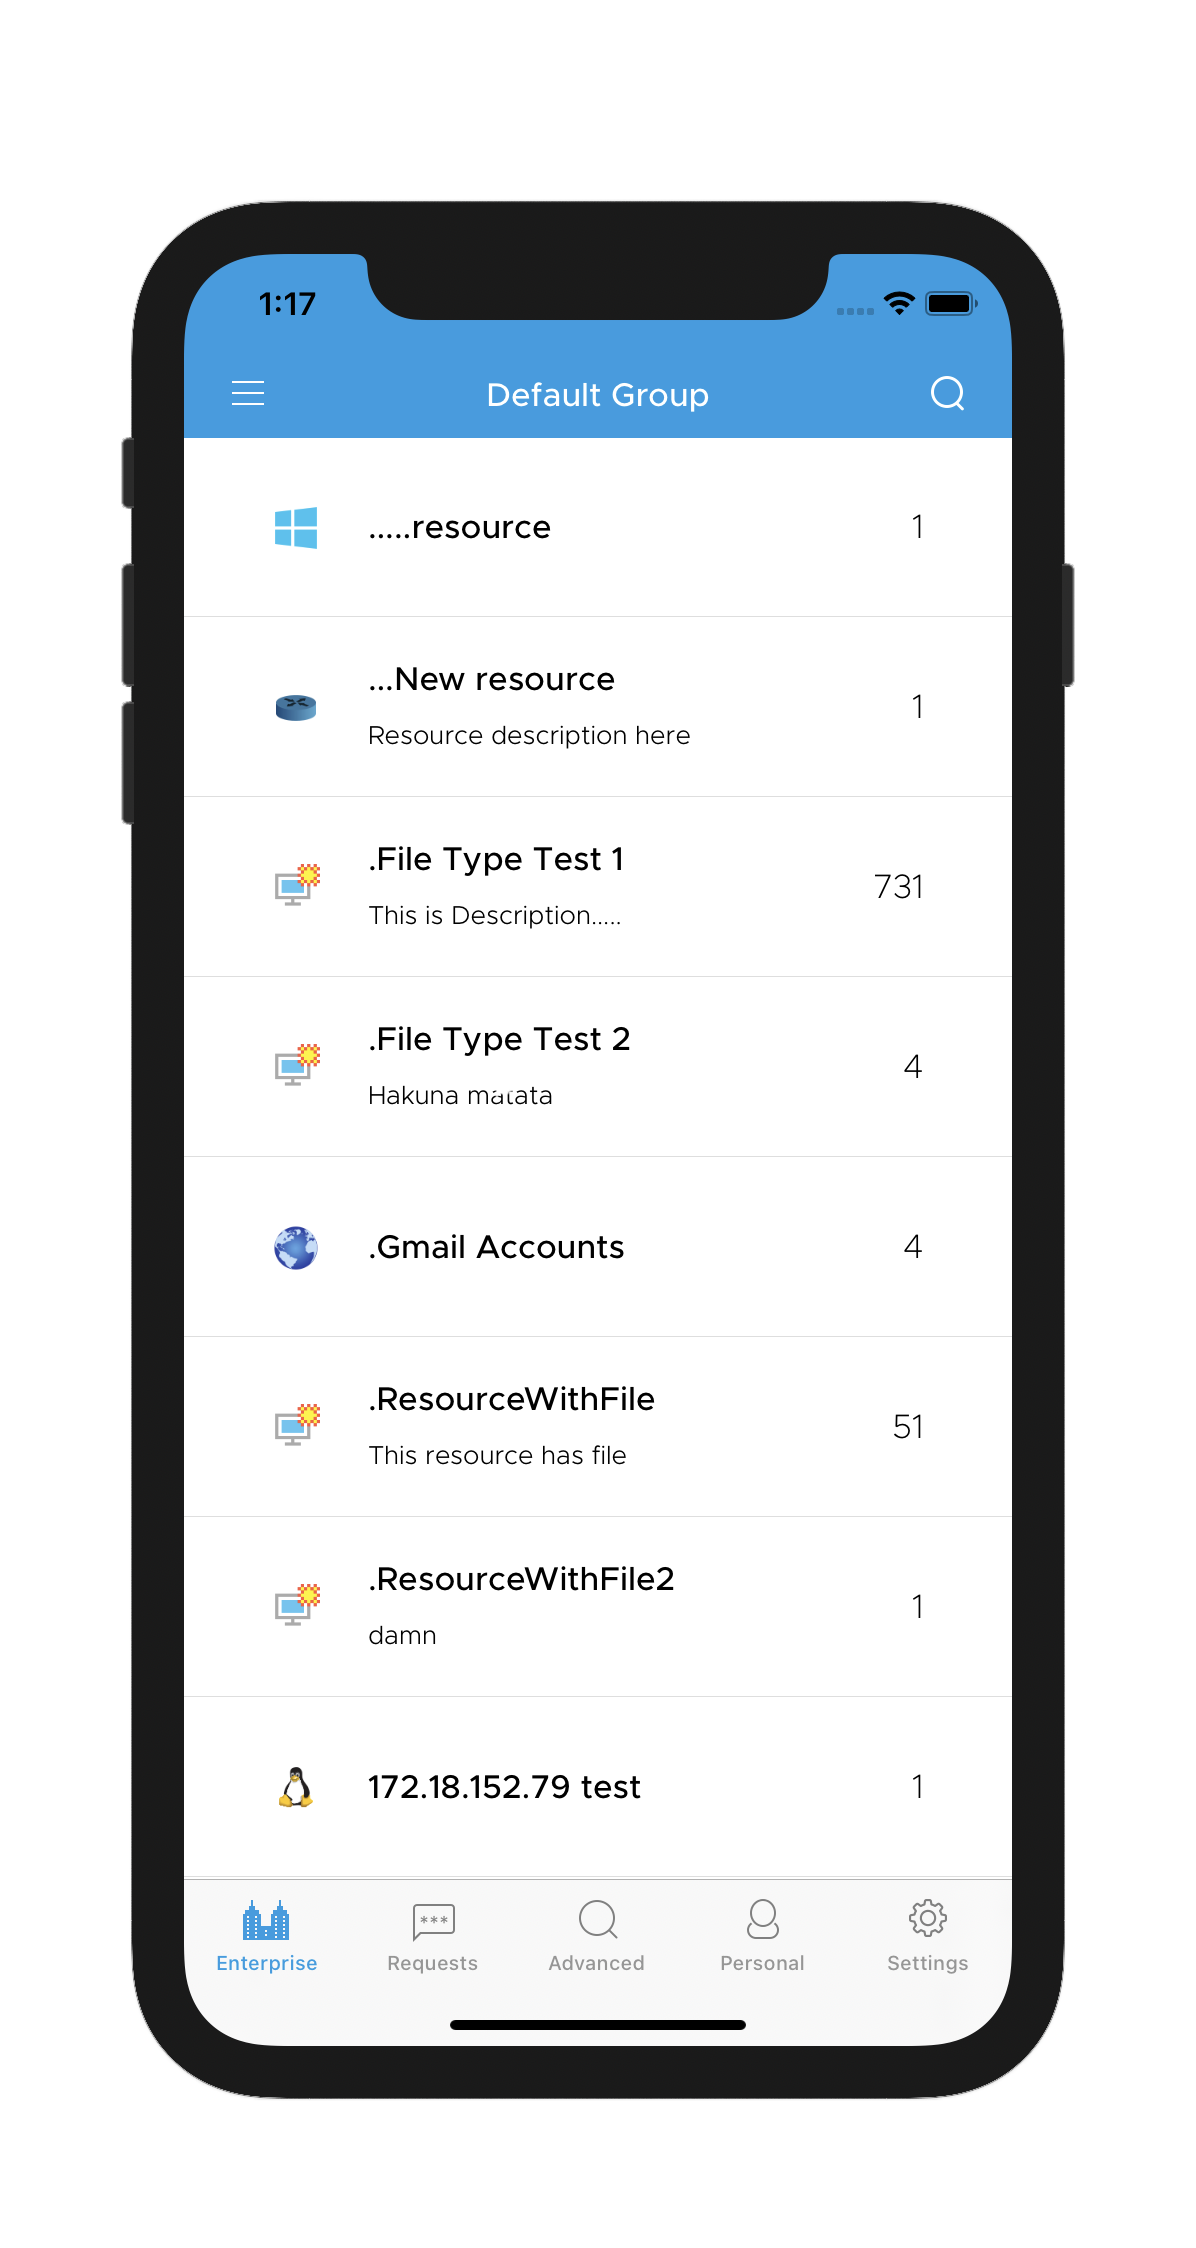
Task: Tap the search magnifier icon in header
Action: tap(947, 393)
